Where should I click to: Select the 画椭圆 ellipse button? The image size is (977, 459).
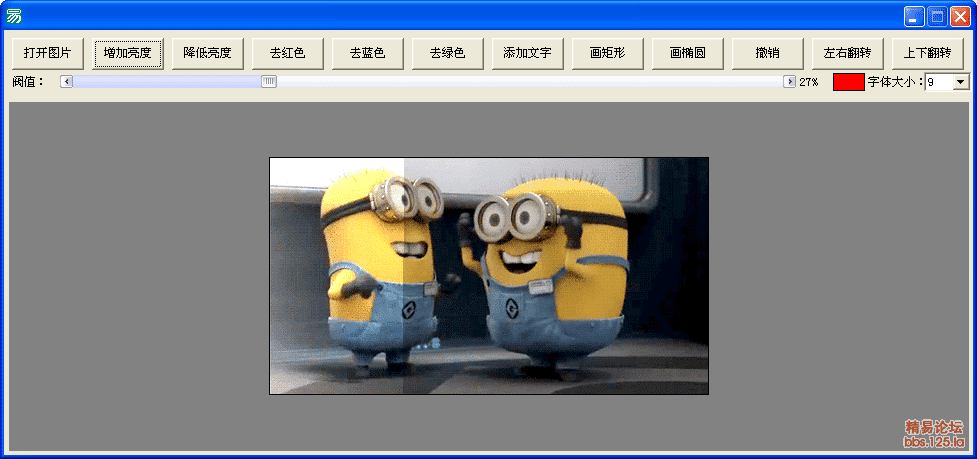pyautogui.click(x=687, y=53)
